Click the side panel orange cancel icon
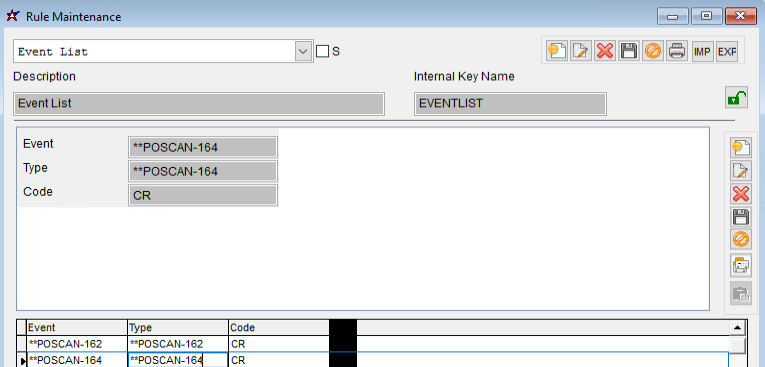 (741, 240)
